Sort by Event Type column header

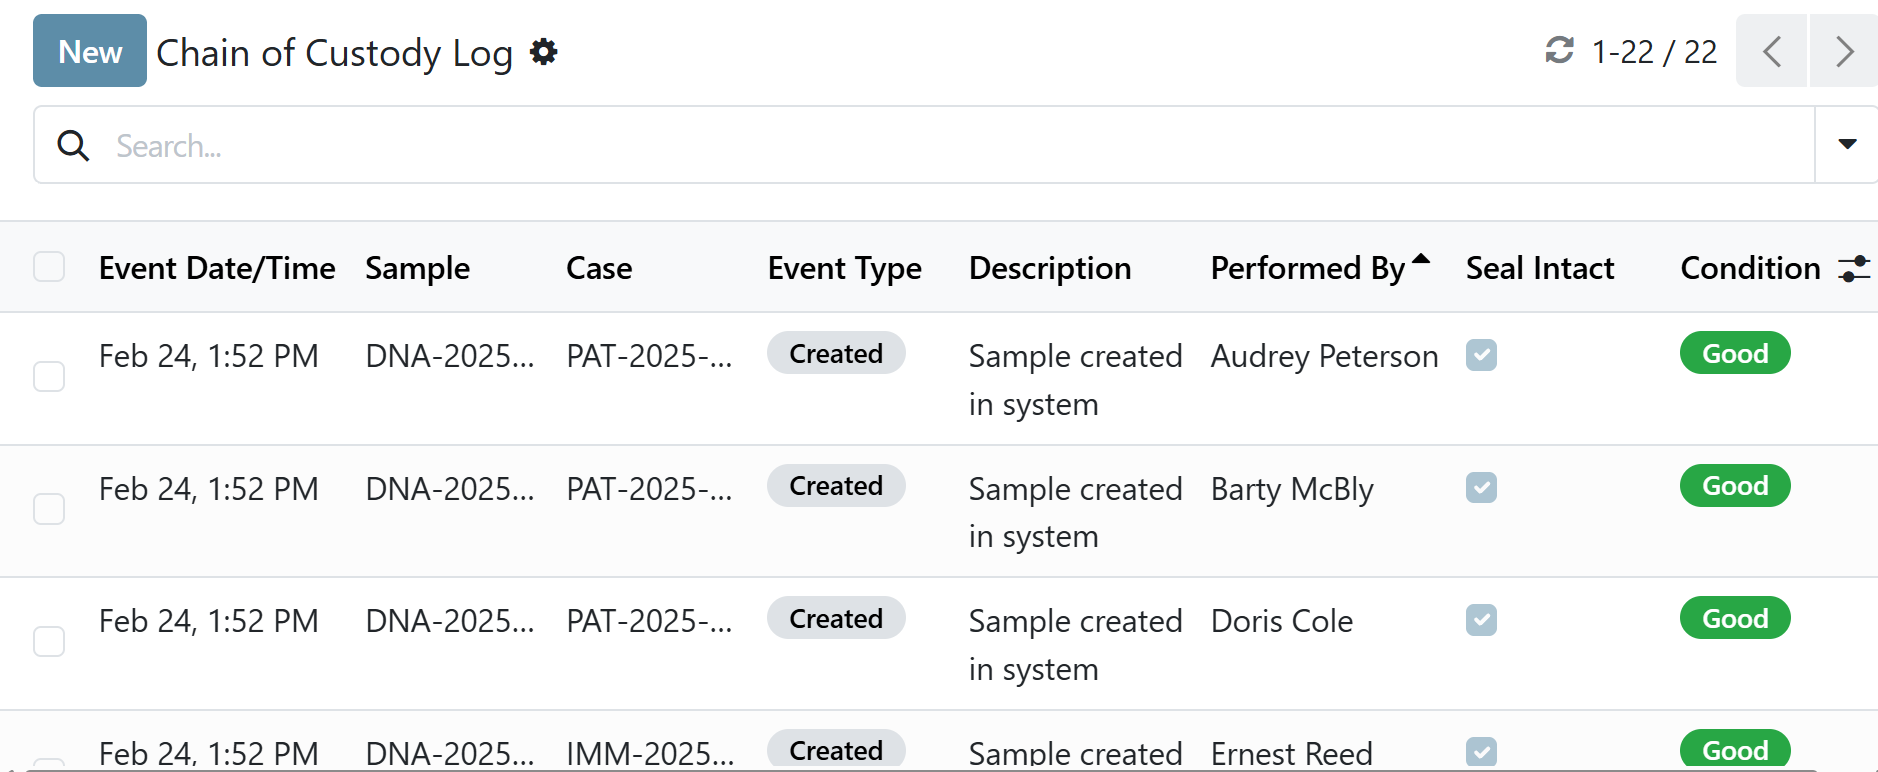pyautogui.click(x=844, y=268)
